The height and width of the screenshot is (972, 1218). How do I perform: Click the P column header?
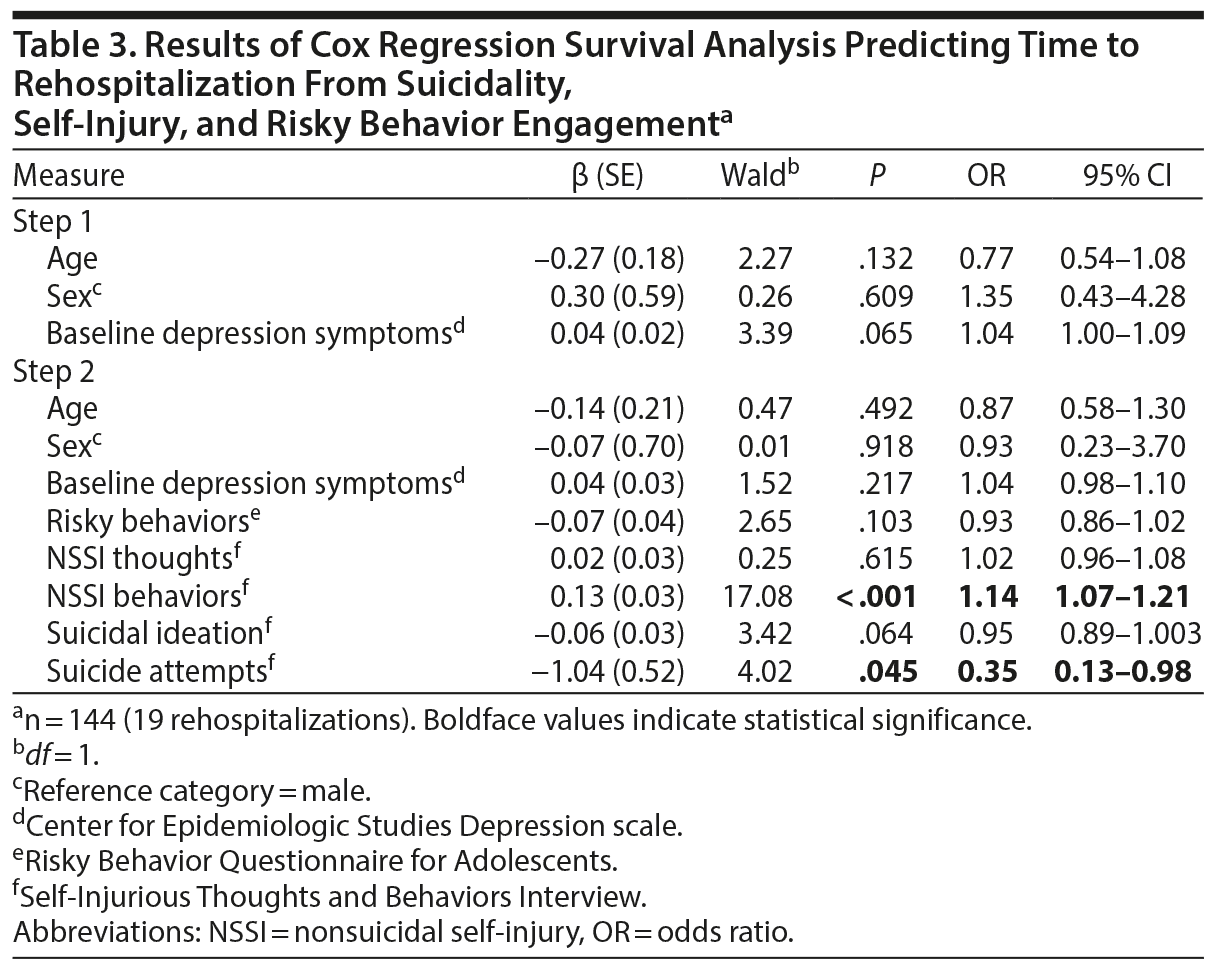(x=876, y=176)
